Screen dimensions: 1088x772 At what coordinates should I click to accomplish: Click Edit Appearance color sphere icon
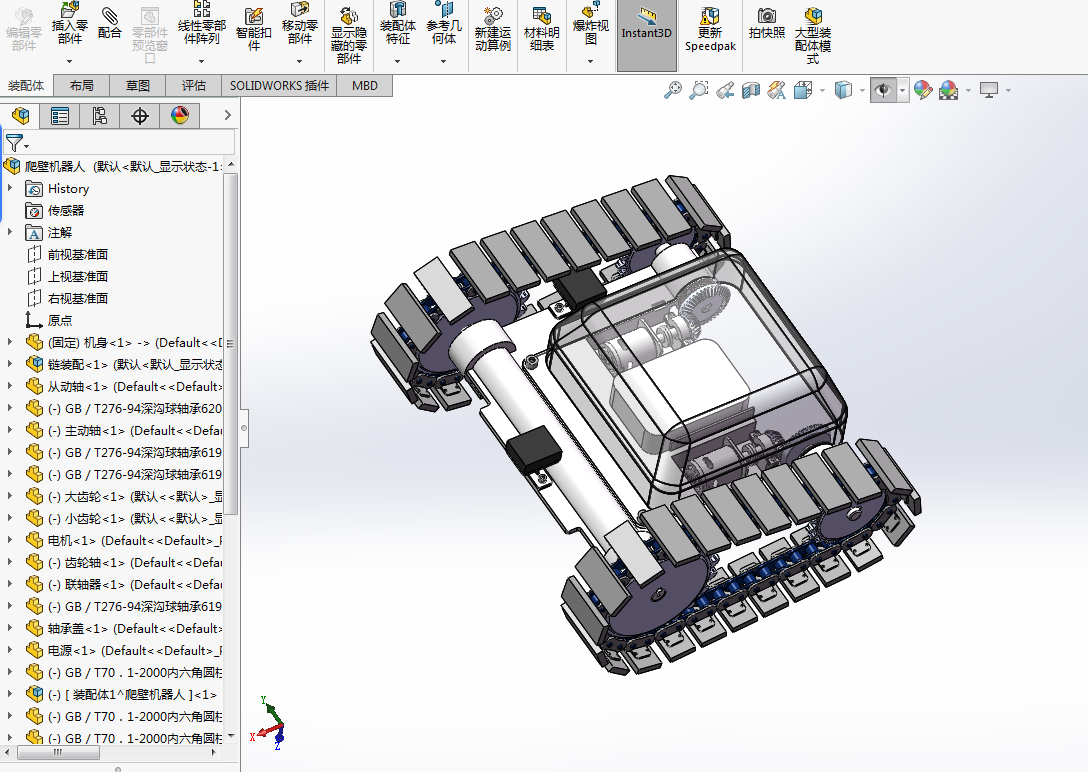[x=923, y=90]
